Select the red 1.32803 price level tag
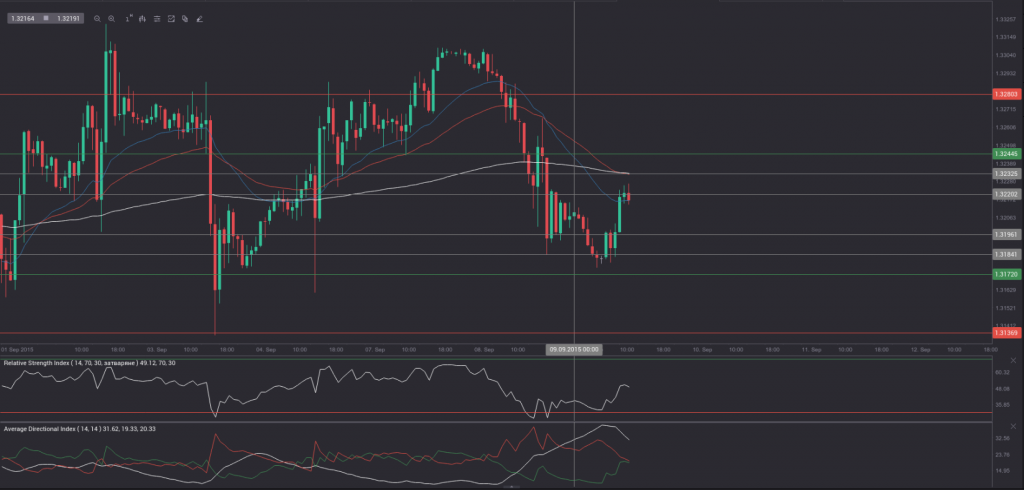Viewport: 1024px width, 490px height. [x=1006, y=94]
